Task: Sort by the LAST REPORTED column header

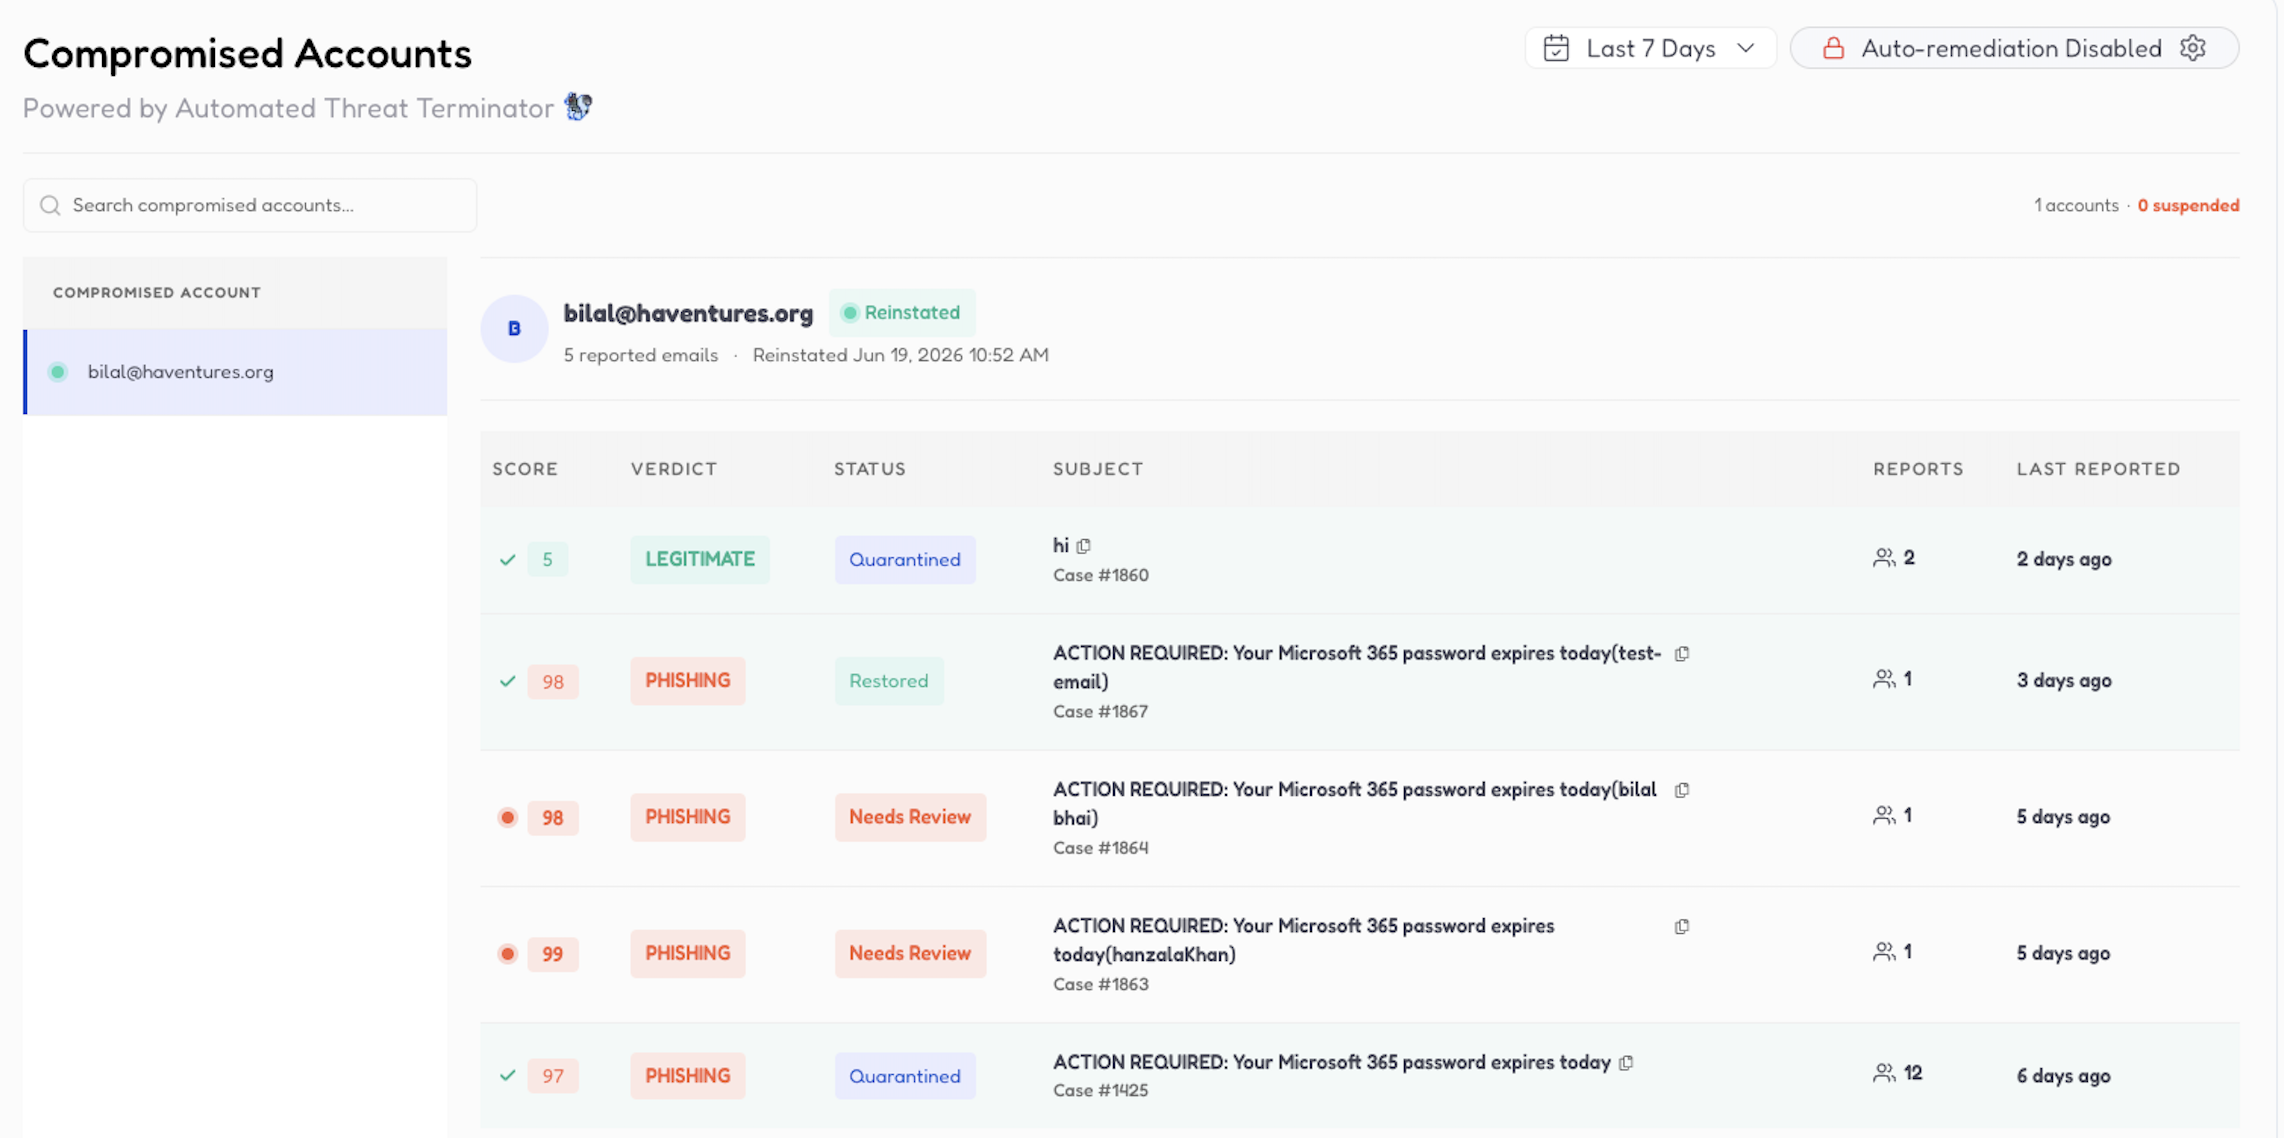Action: (2098, 469)
